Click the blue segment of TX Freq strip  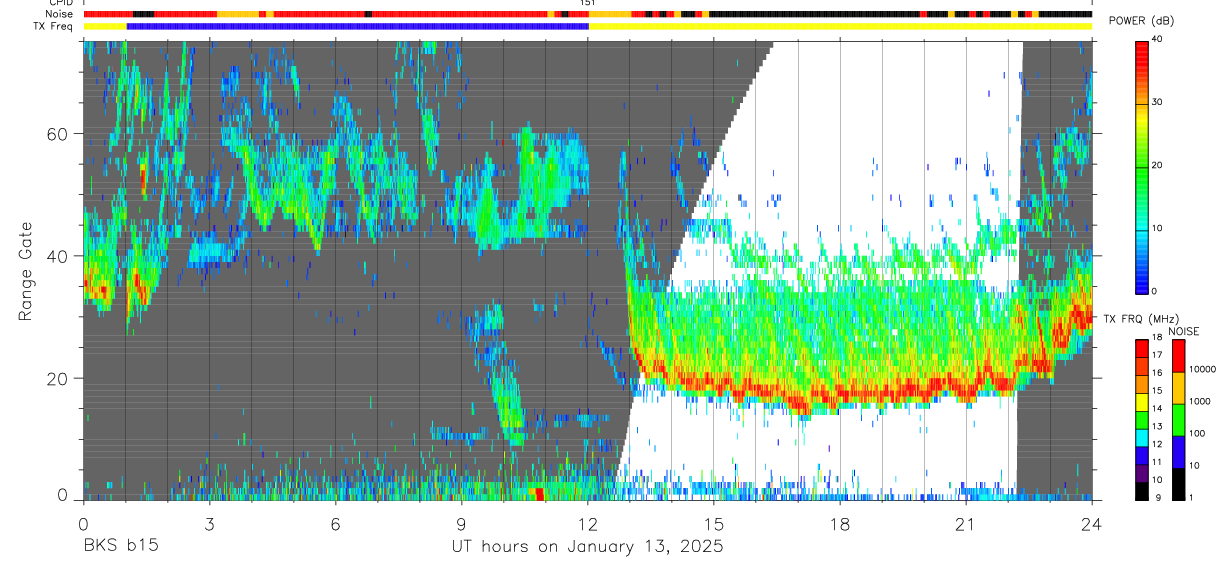[358, 26]
